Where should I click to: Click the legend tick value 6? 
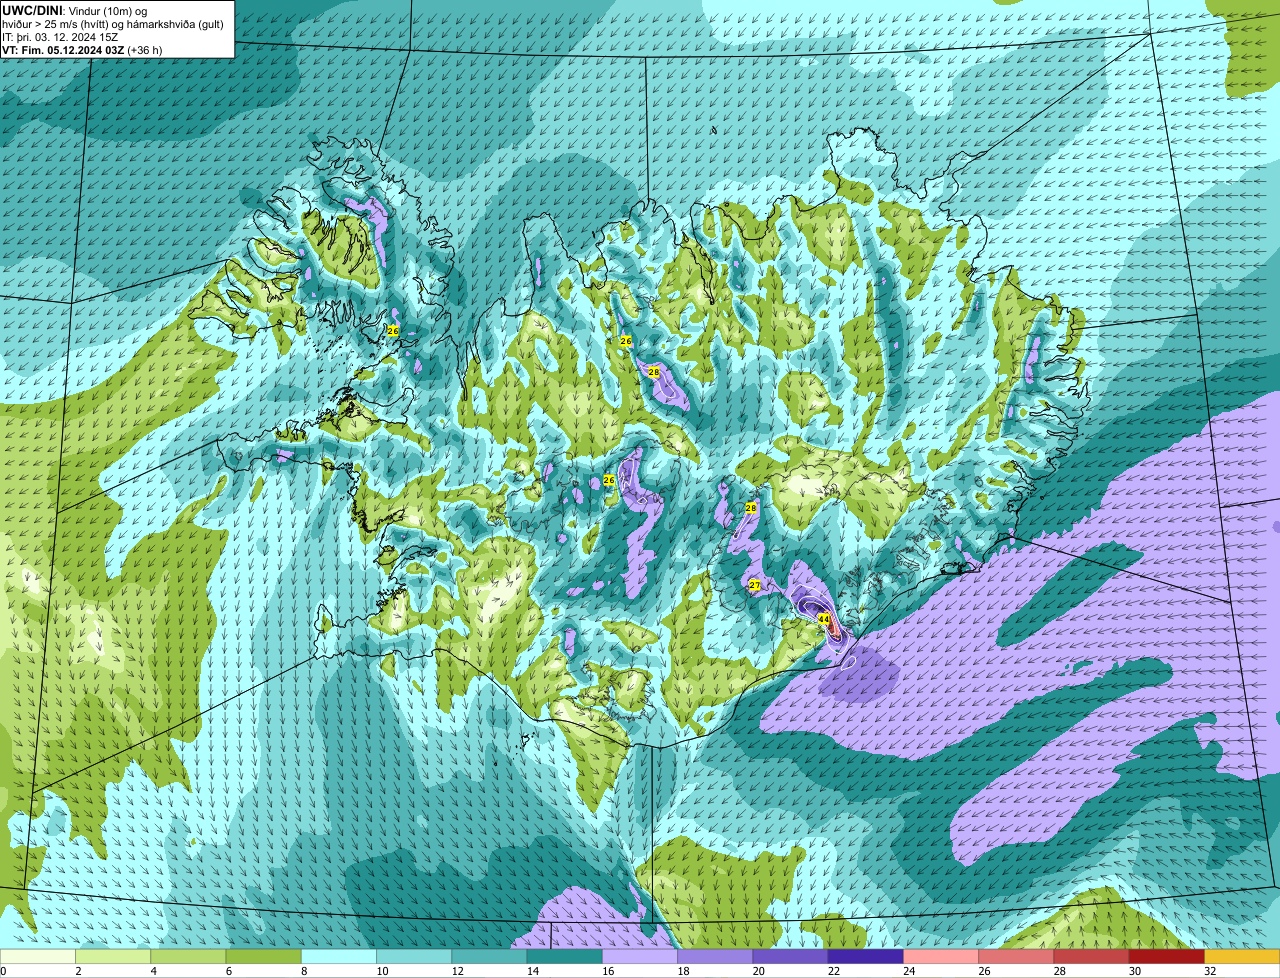(227, 971)
